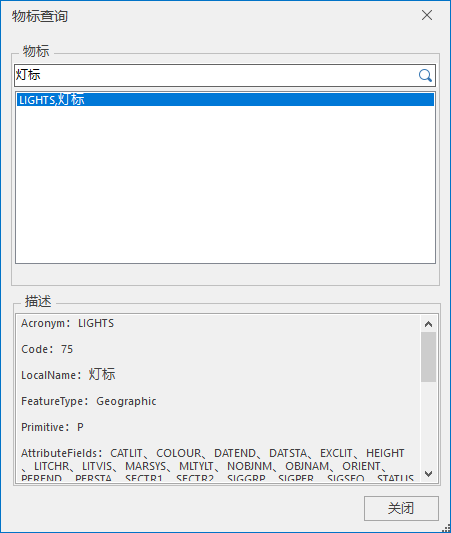This screenshot has width=451, height=533.
Task: Click the FeatureType: Geographic line
Action: click(89, 401)
